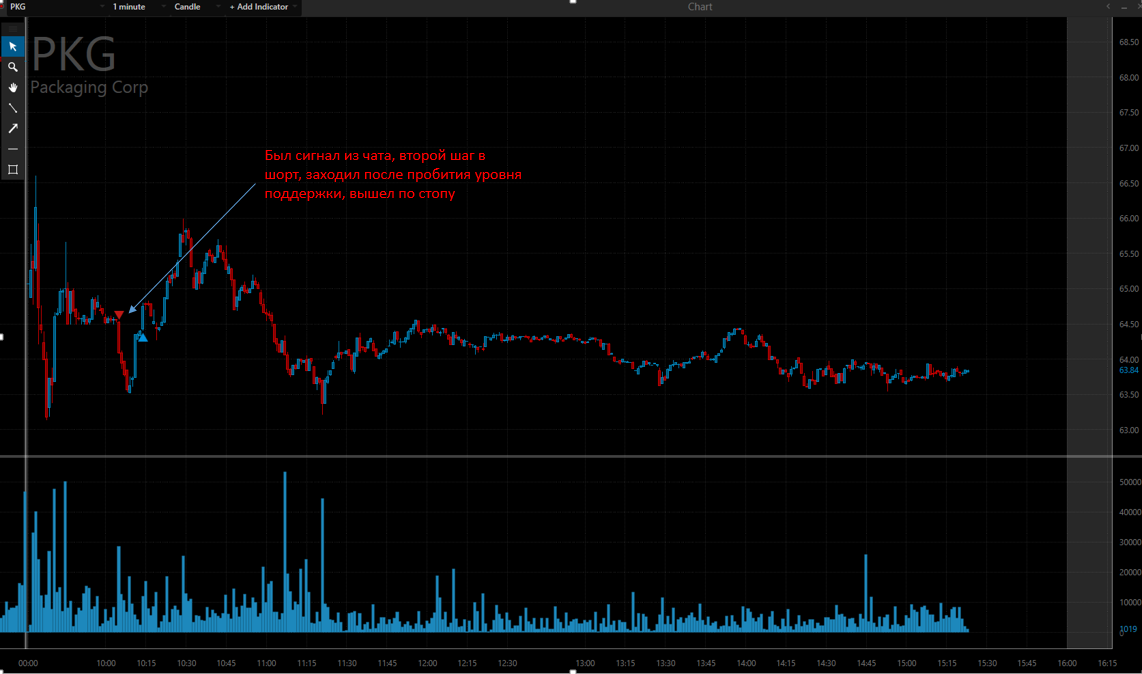This screenshot has width=1142, height=674.
Task: Click the 63.50 price axis label
Action: point(1128,394)
